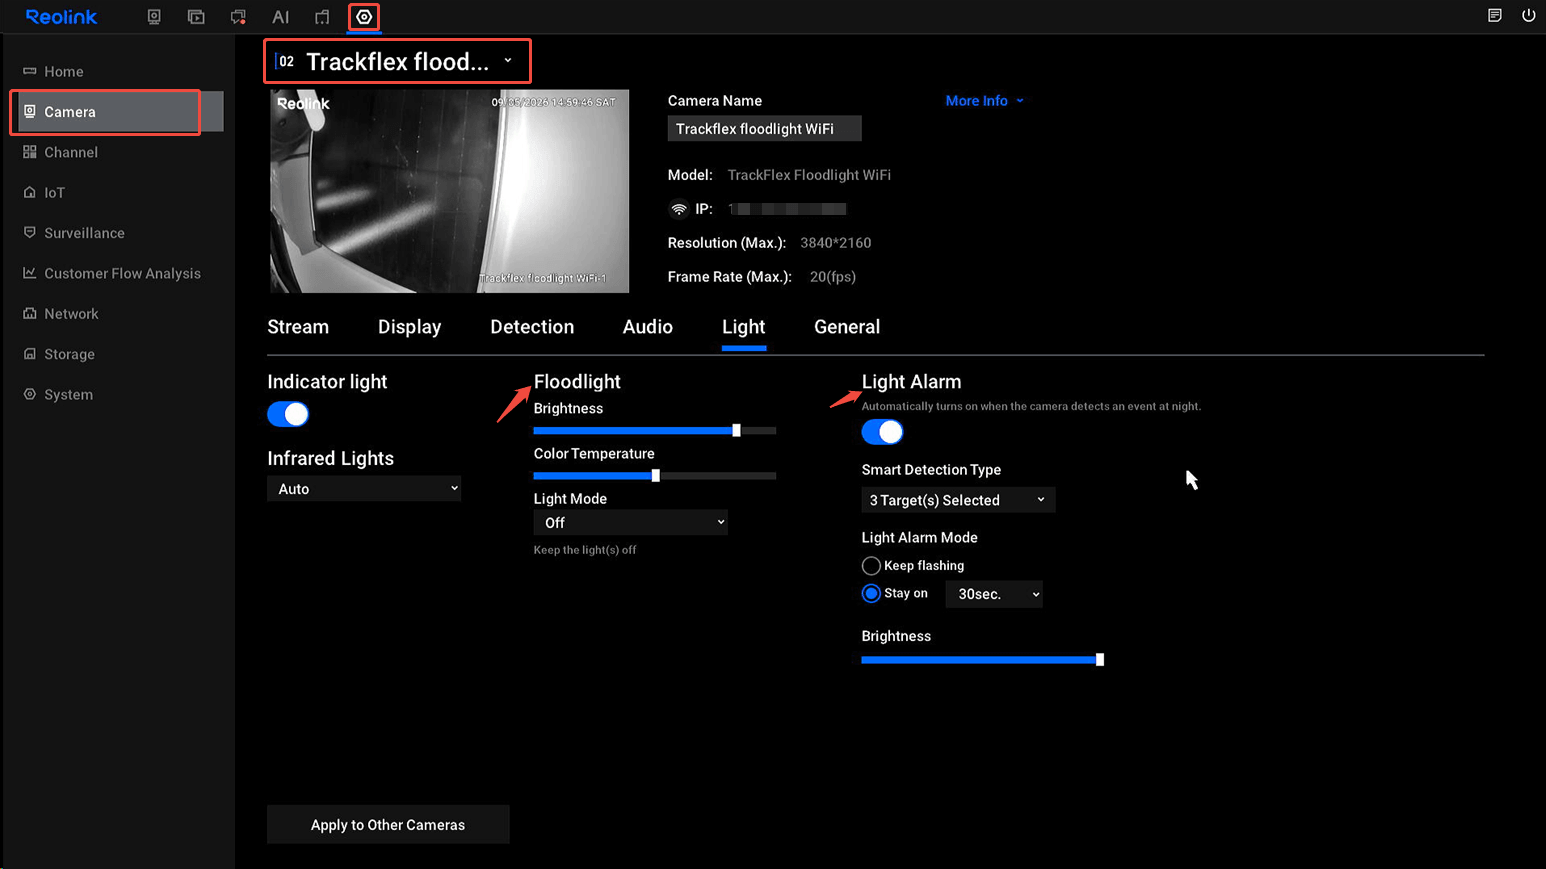Open the door/device icon next to AI
Image resolution: width=1546 pixels, height=869 pixels.
322,17
